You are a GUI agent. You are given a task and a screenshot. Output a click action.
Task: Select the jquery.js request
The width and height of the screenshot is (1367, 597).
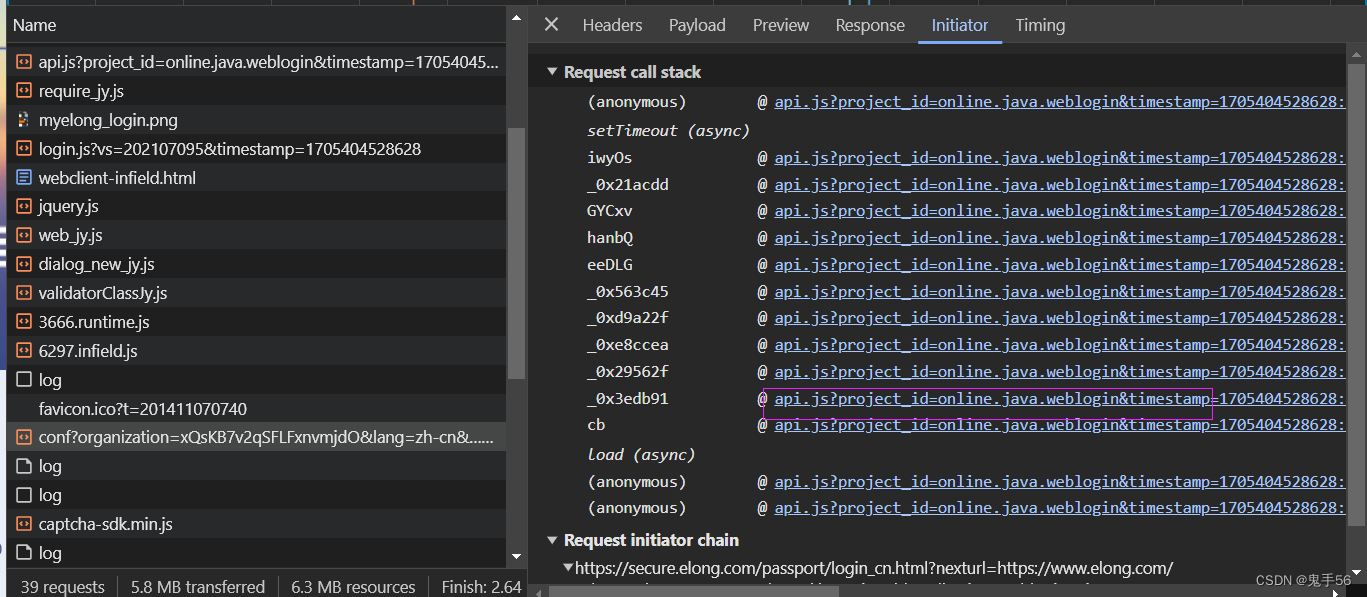click(x=256, y=207)
